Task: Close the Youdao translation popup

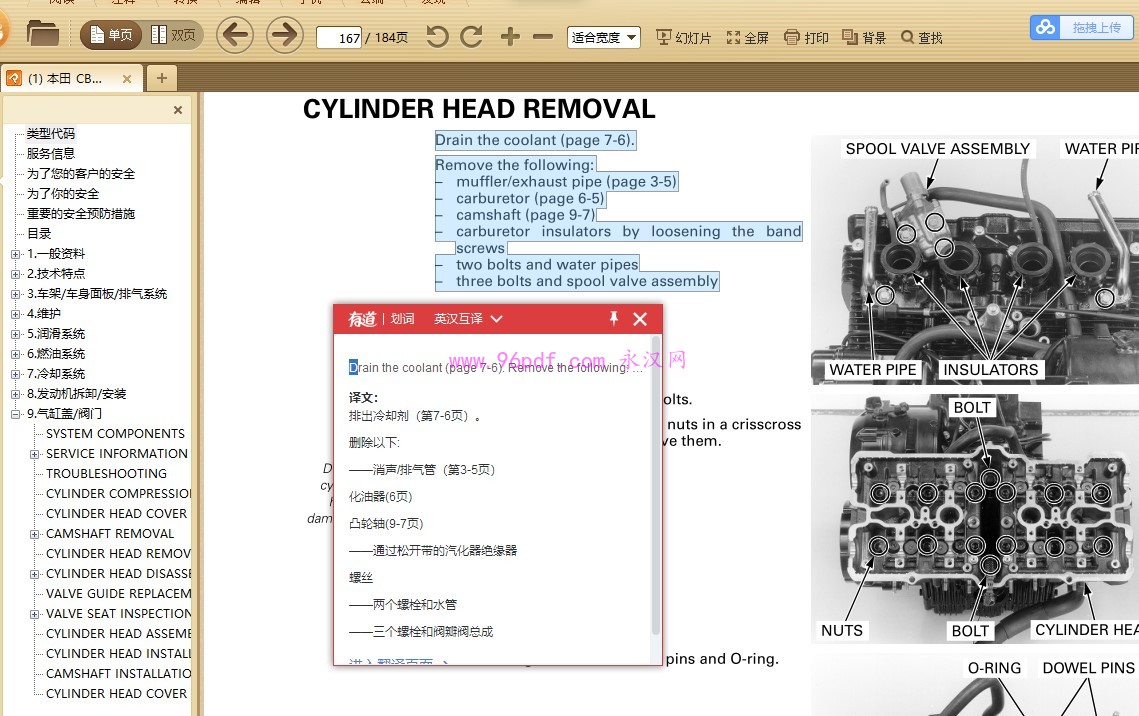Action: click(x=640, y=319)
